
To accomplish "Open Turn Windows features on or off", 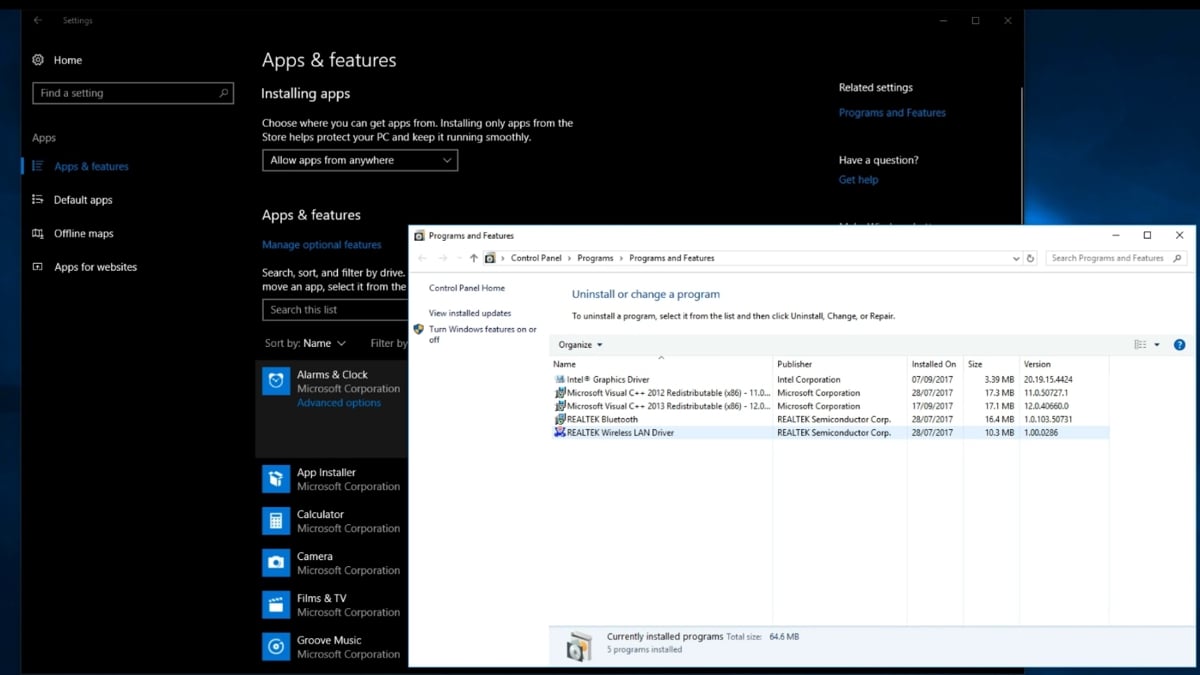I will coord(483,334).
